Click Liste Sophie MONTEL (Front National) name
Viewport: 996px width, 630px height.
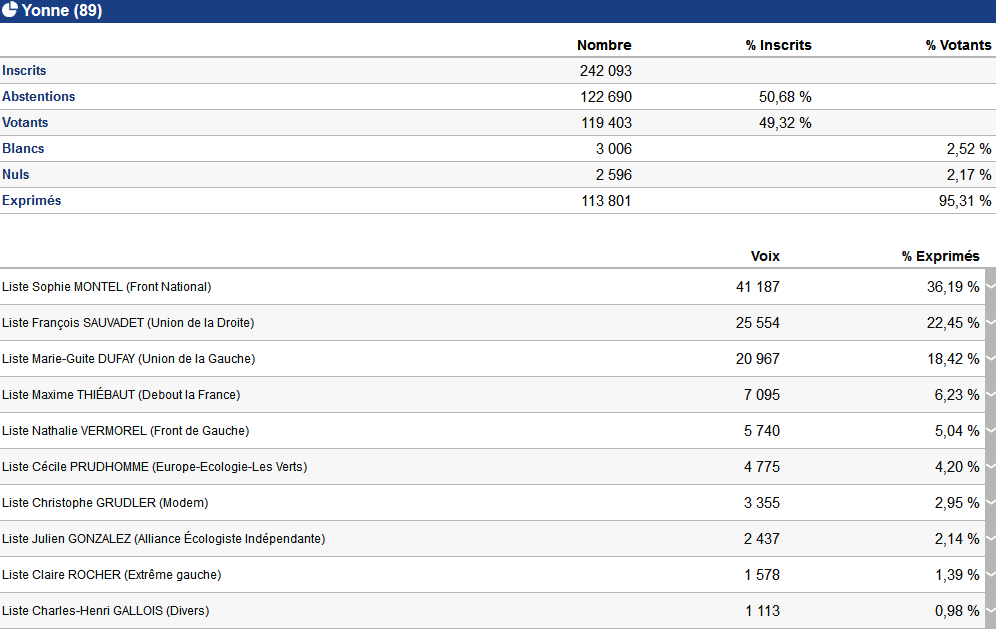[x=107, y=287]
